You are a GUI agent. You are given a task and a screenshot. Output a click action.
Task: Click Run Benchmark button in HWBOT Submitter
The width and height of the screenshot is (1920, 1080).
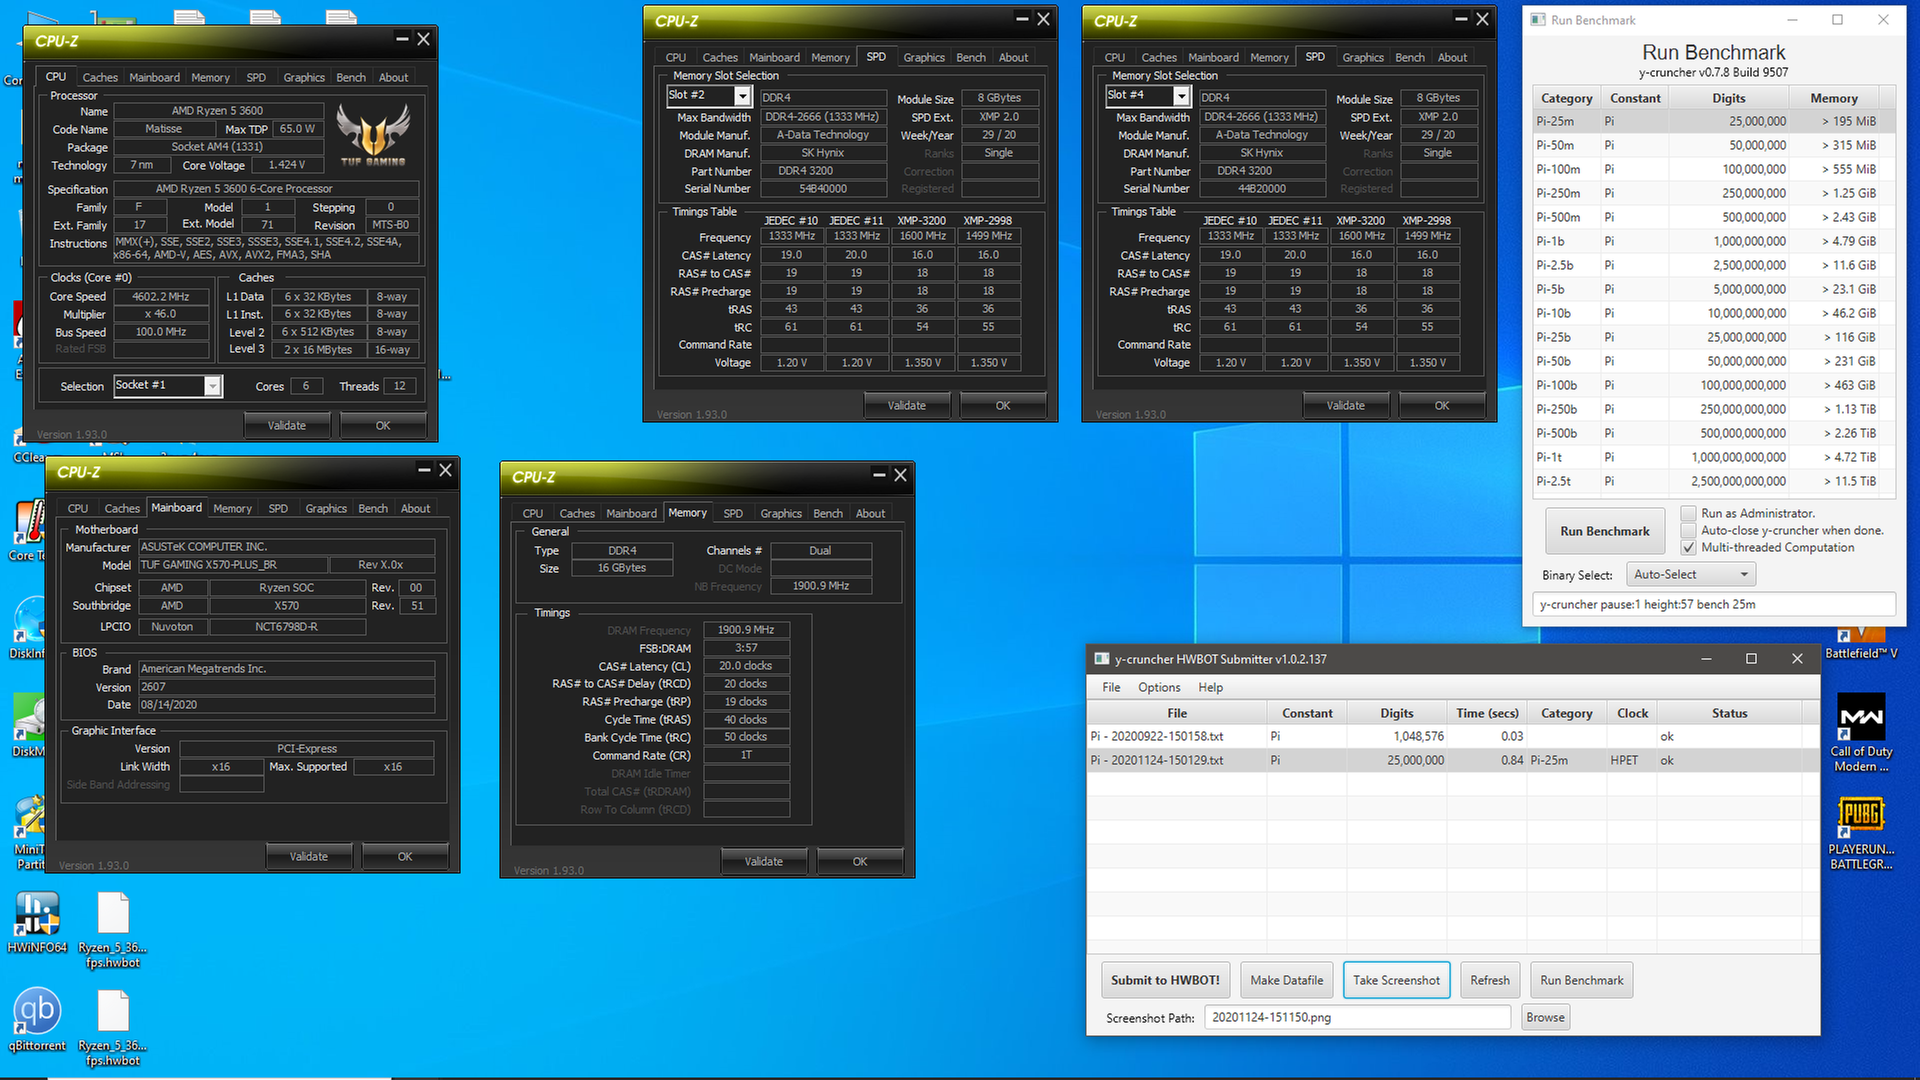click(1582, 980)
